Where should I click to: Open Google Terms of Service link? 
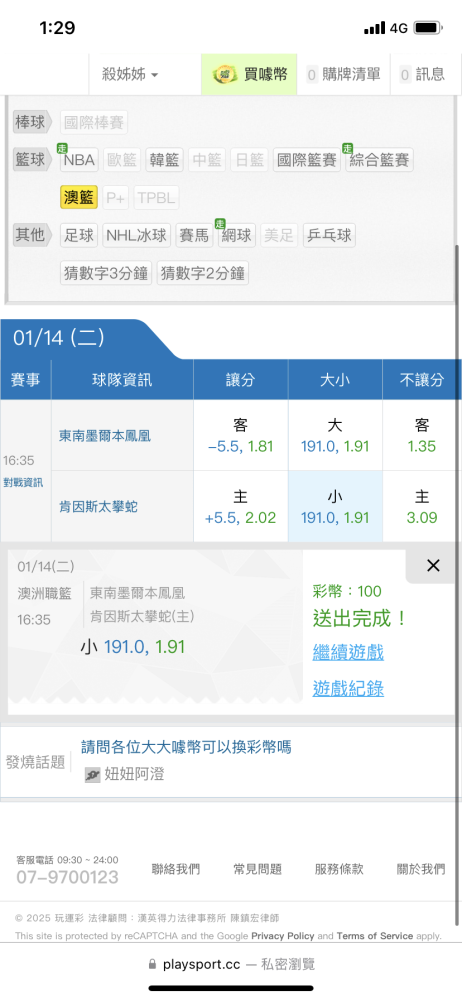coord(375,936)
